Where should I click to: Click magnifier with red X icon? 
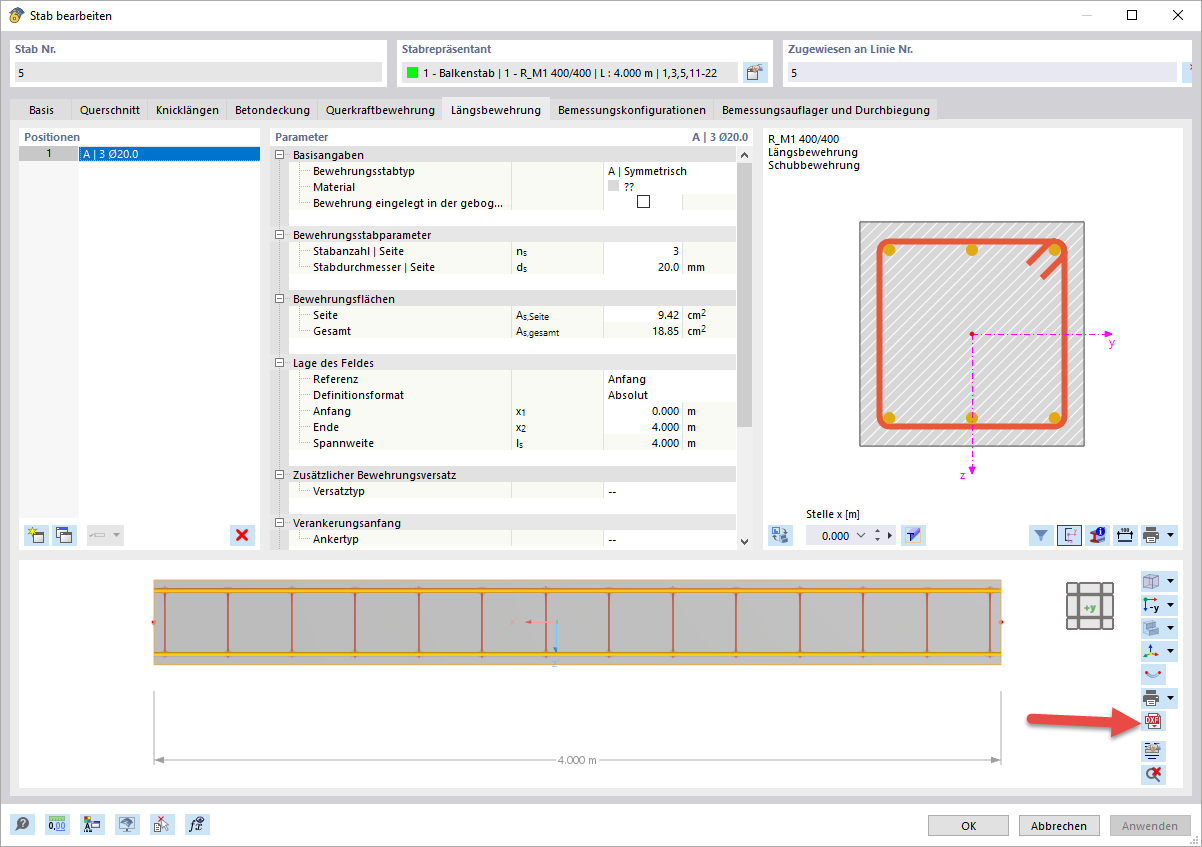point(1153,774)
